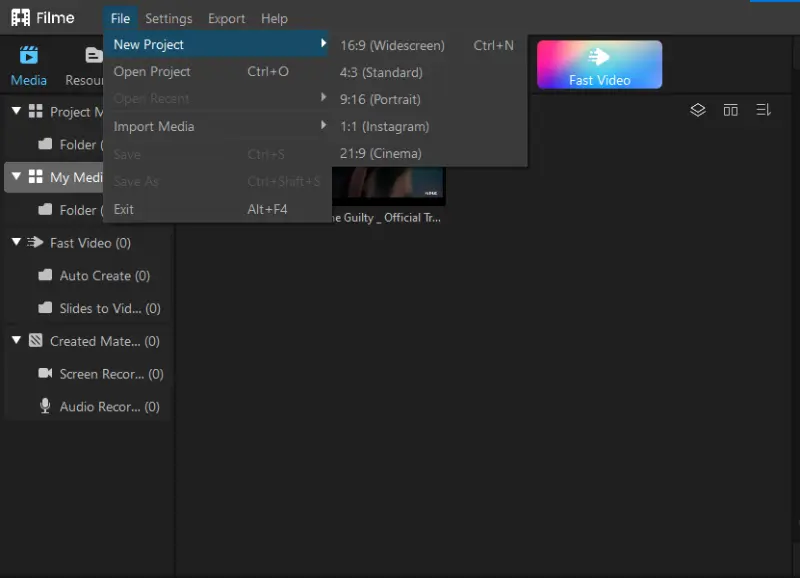
Task: Select the Auto Create (0) folder row
Action: coord(88,275)
